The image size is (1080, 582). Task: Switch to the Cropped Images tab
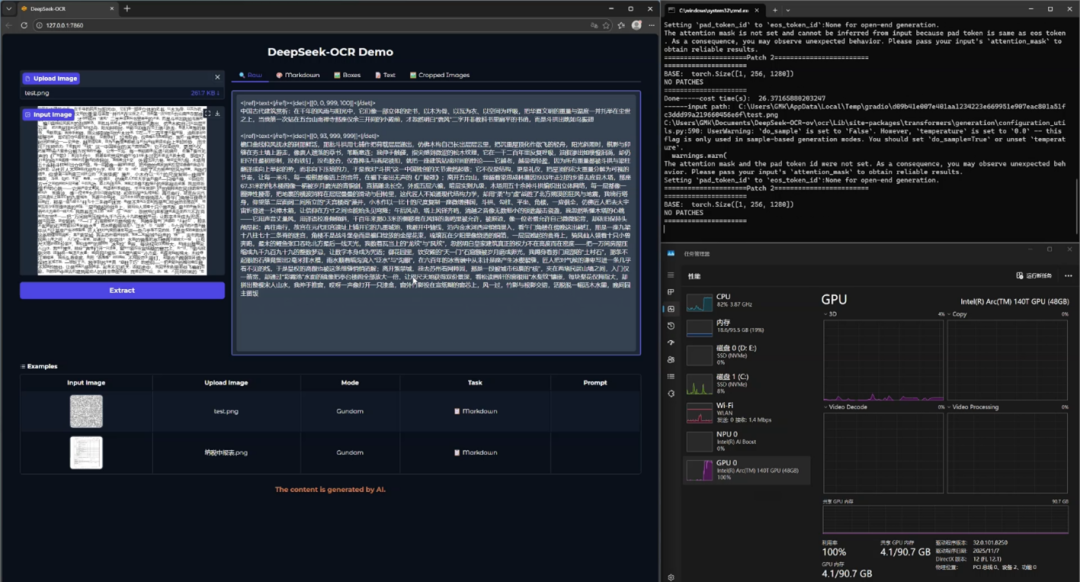click(439, 74)
